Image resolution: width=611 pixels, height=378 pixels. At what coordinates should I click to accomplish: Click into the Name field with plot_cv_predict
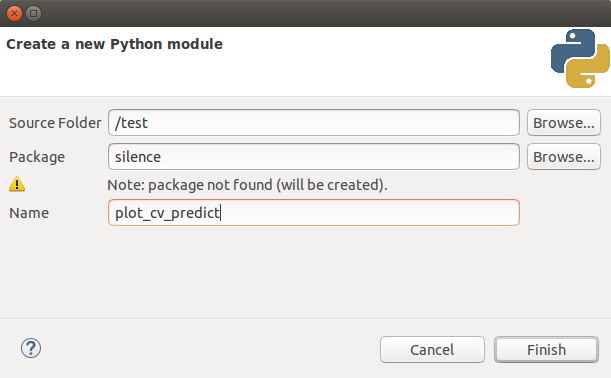(x=314, y=212)
